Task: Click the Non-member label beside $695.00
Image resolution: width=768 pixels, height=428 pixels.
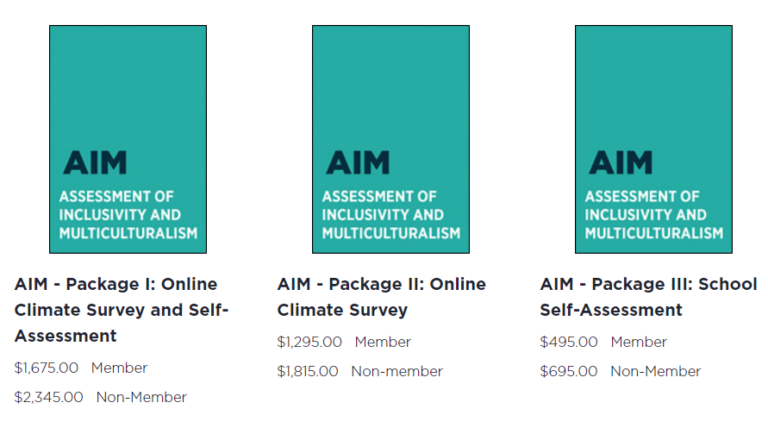Action: coord(655,371)
